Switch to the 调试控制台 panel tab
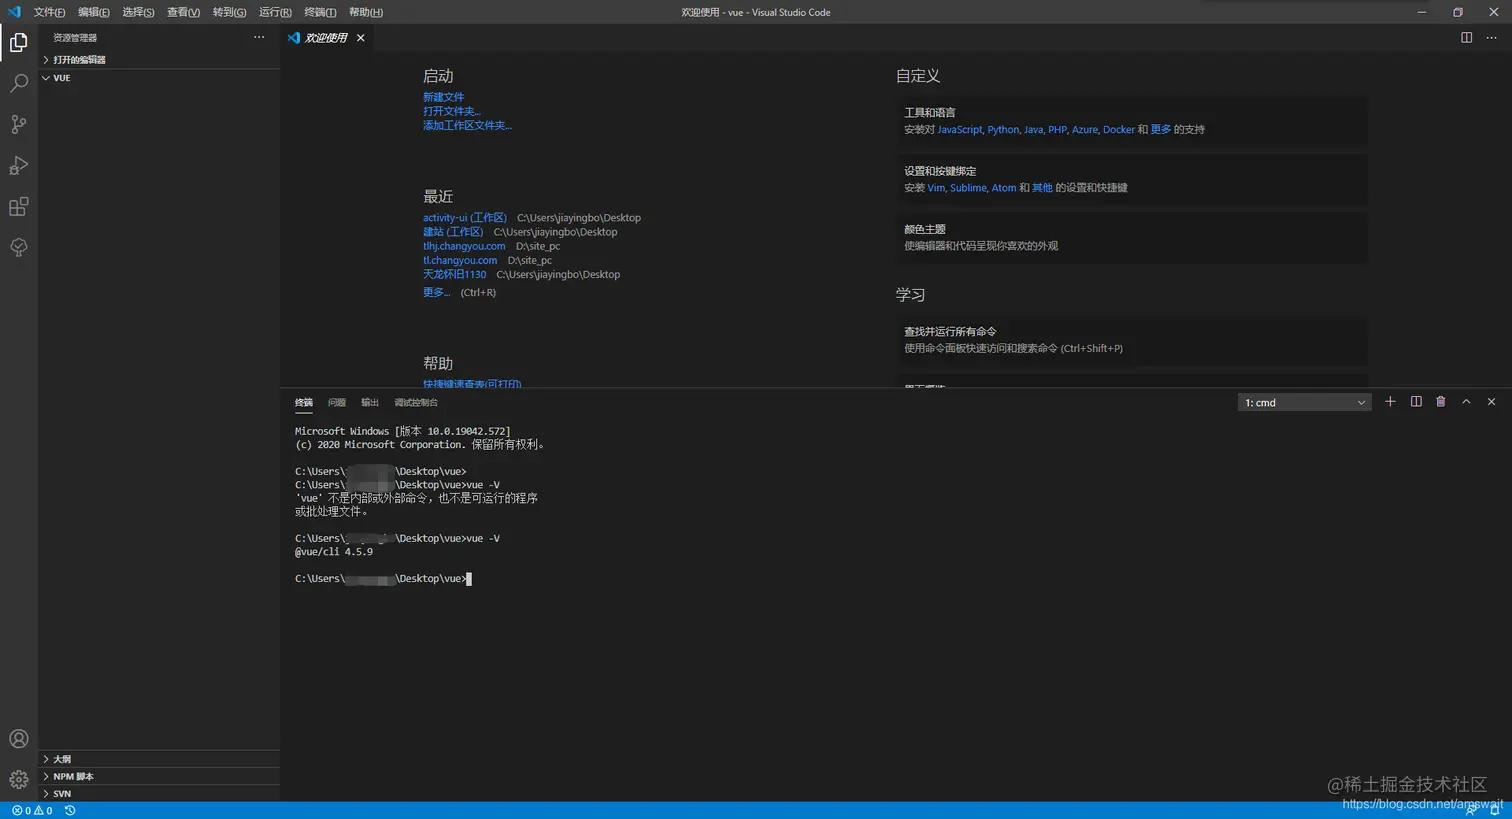This screenshot has width=1512, height=819. click(x=416, y=402)
